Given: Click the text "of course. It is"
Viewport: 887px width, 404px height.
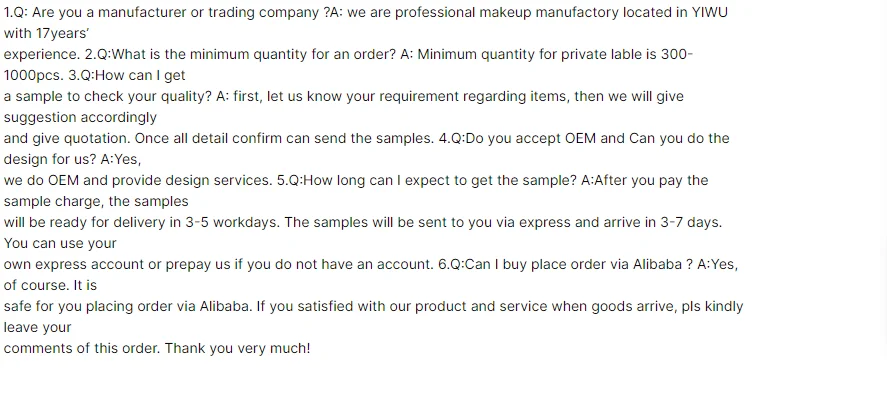Looking at the screenshot, I should click(50, 286).
